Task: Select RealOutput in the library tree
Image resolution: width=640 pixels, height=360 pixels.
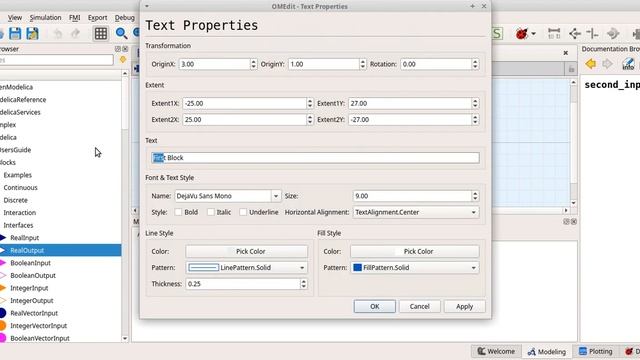Action: pyautogui.click(x=27, y=250)
